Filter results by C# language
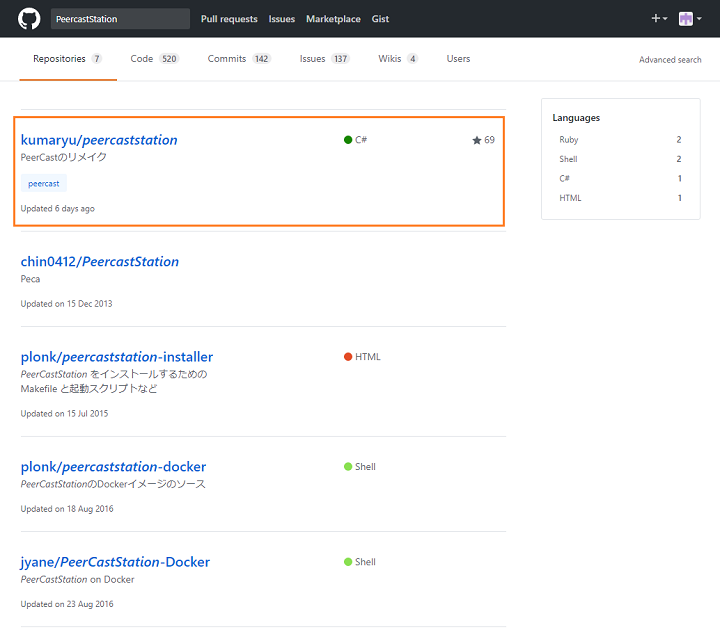The width and height of the screenshot is (720, 632). [x=620, y=179]
